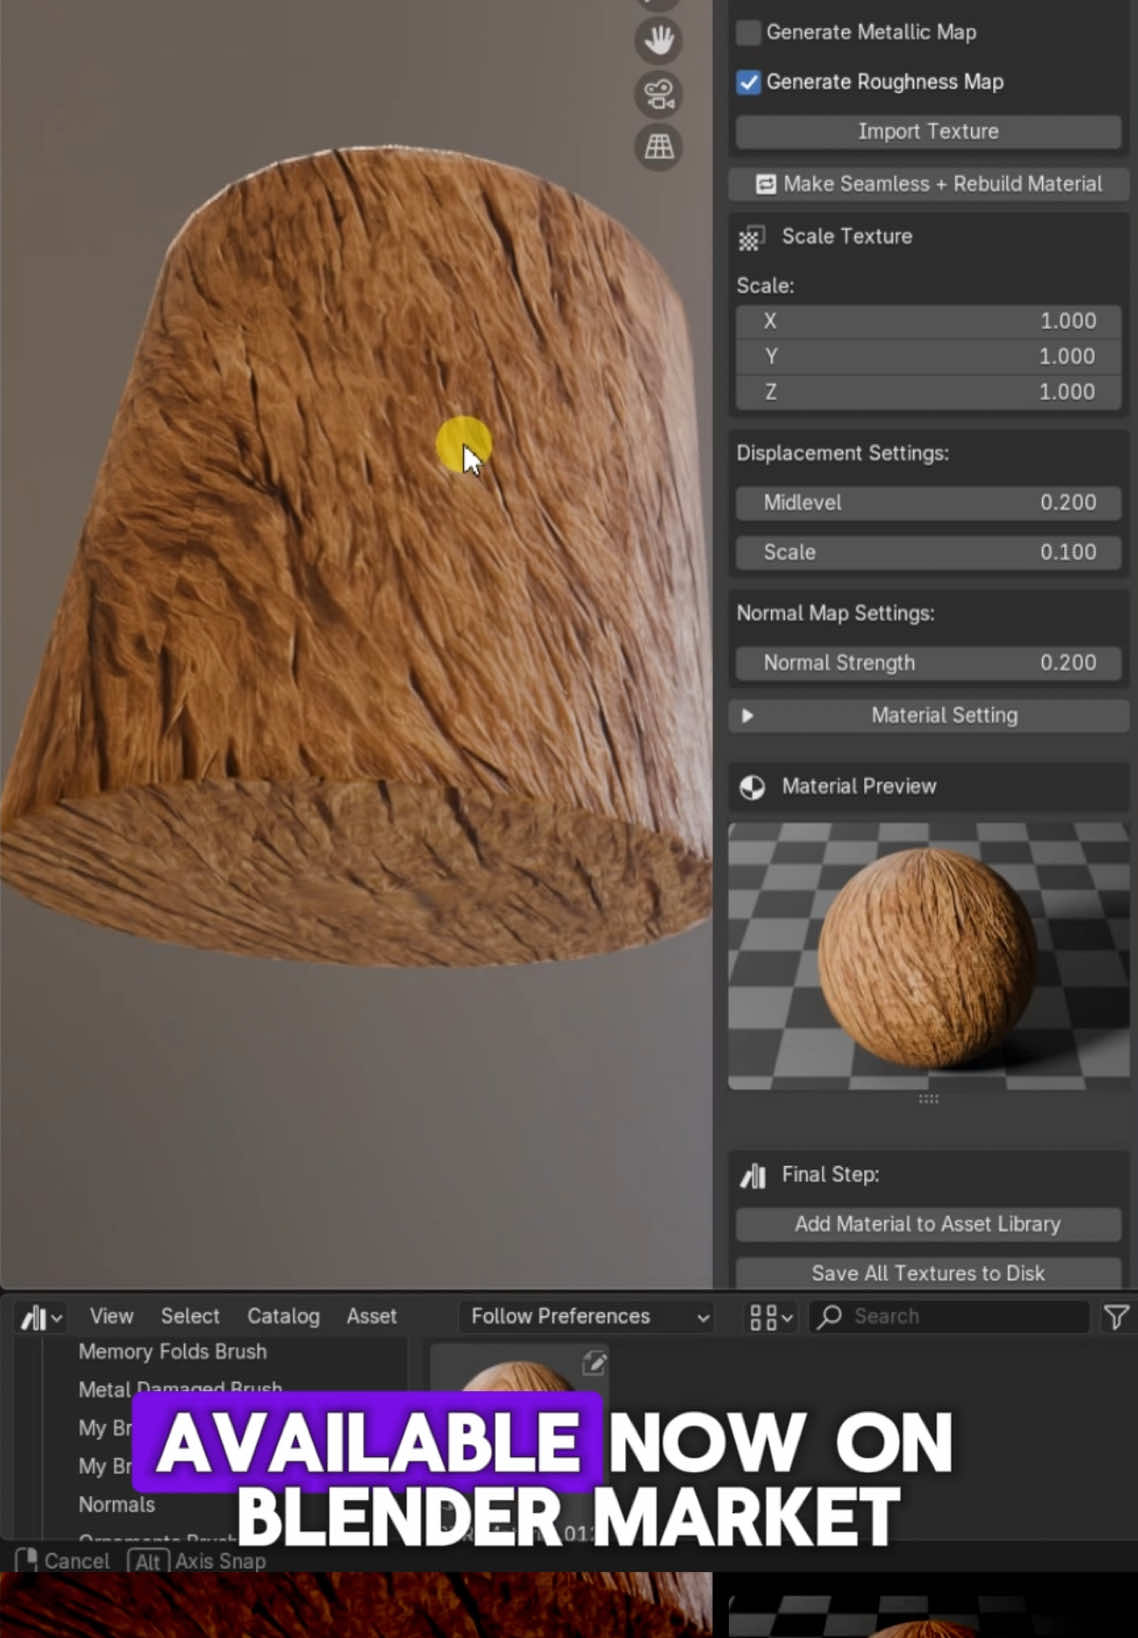
Task: Click the preview panel resize grip dots
Action: pyautogui.click(x=928, y=1099)
